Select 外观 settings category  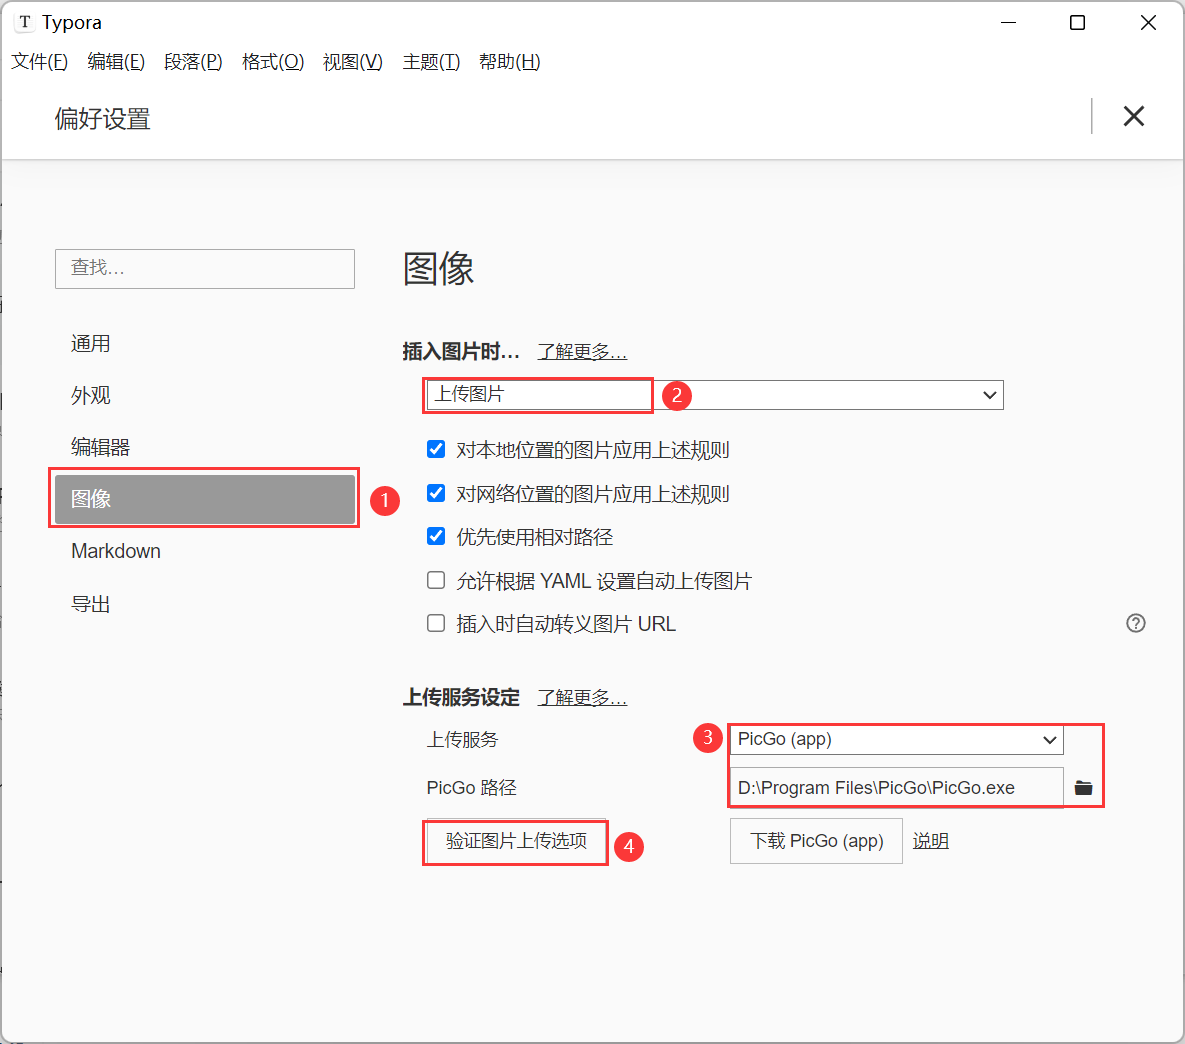point(205,395)
